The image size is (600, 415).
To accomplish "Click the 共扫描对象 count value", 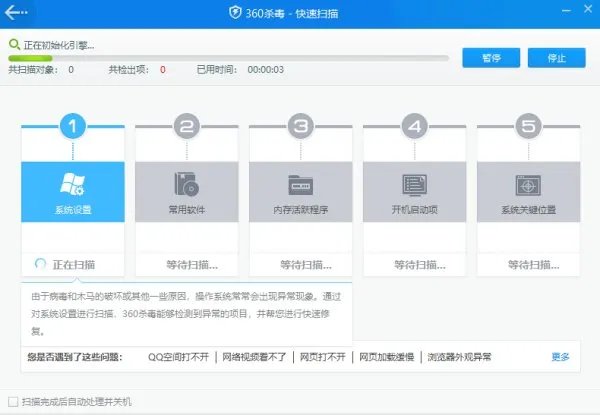I will tap(71, 70).
